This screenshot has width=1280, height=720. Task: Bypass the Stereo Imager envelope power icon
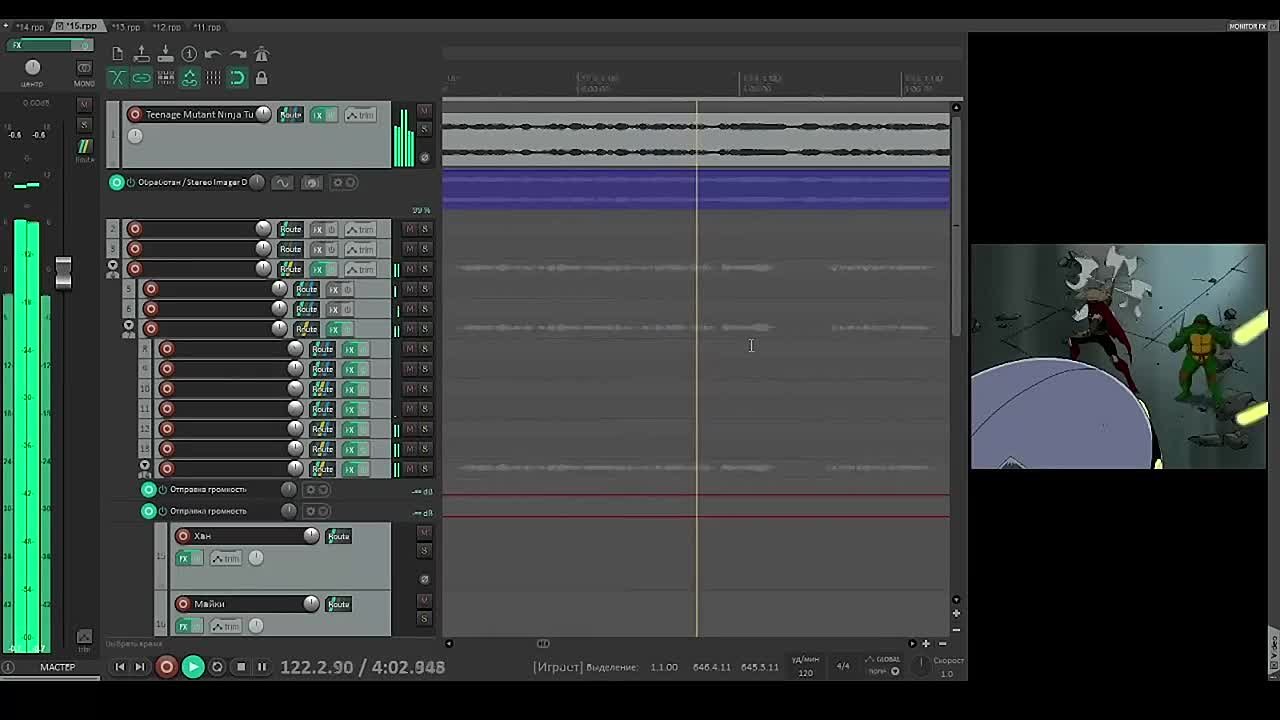pyautogui.click(x=130, y=183)
